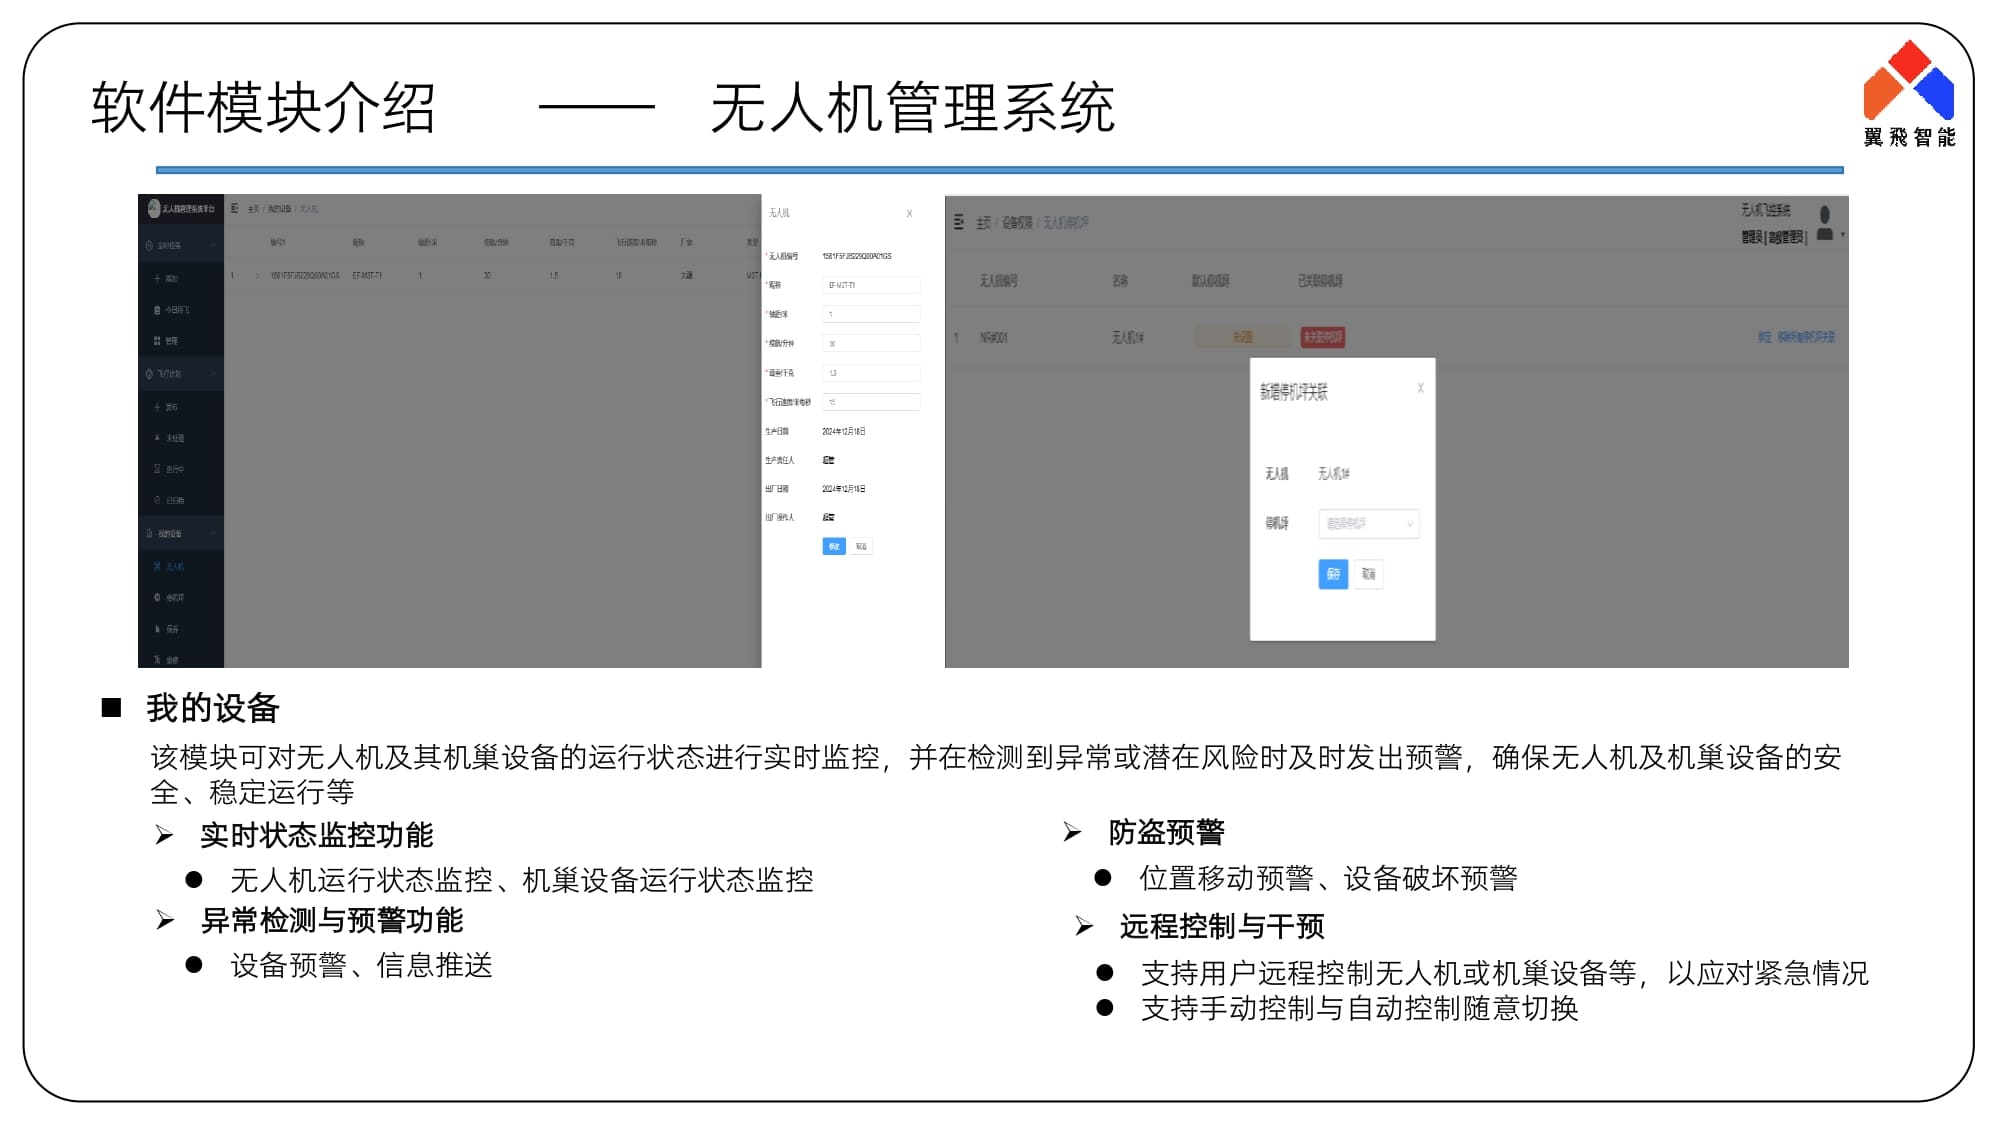The image size is (2000, 1125).
Task: Click the white 取消 button in dialog
Action: point(1368,574)
